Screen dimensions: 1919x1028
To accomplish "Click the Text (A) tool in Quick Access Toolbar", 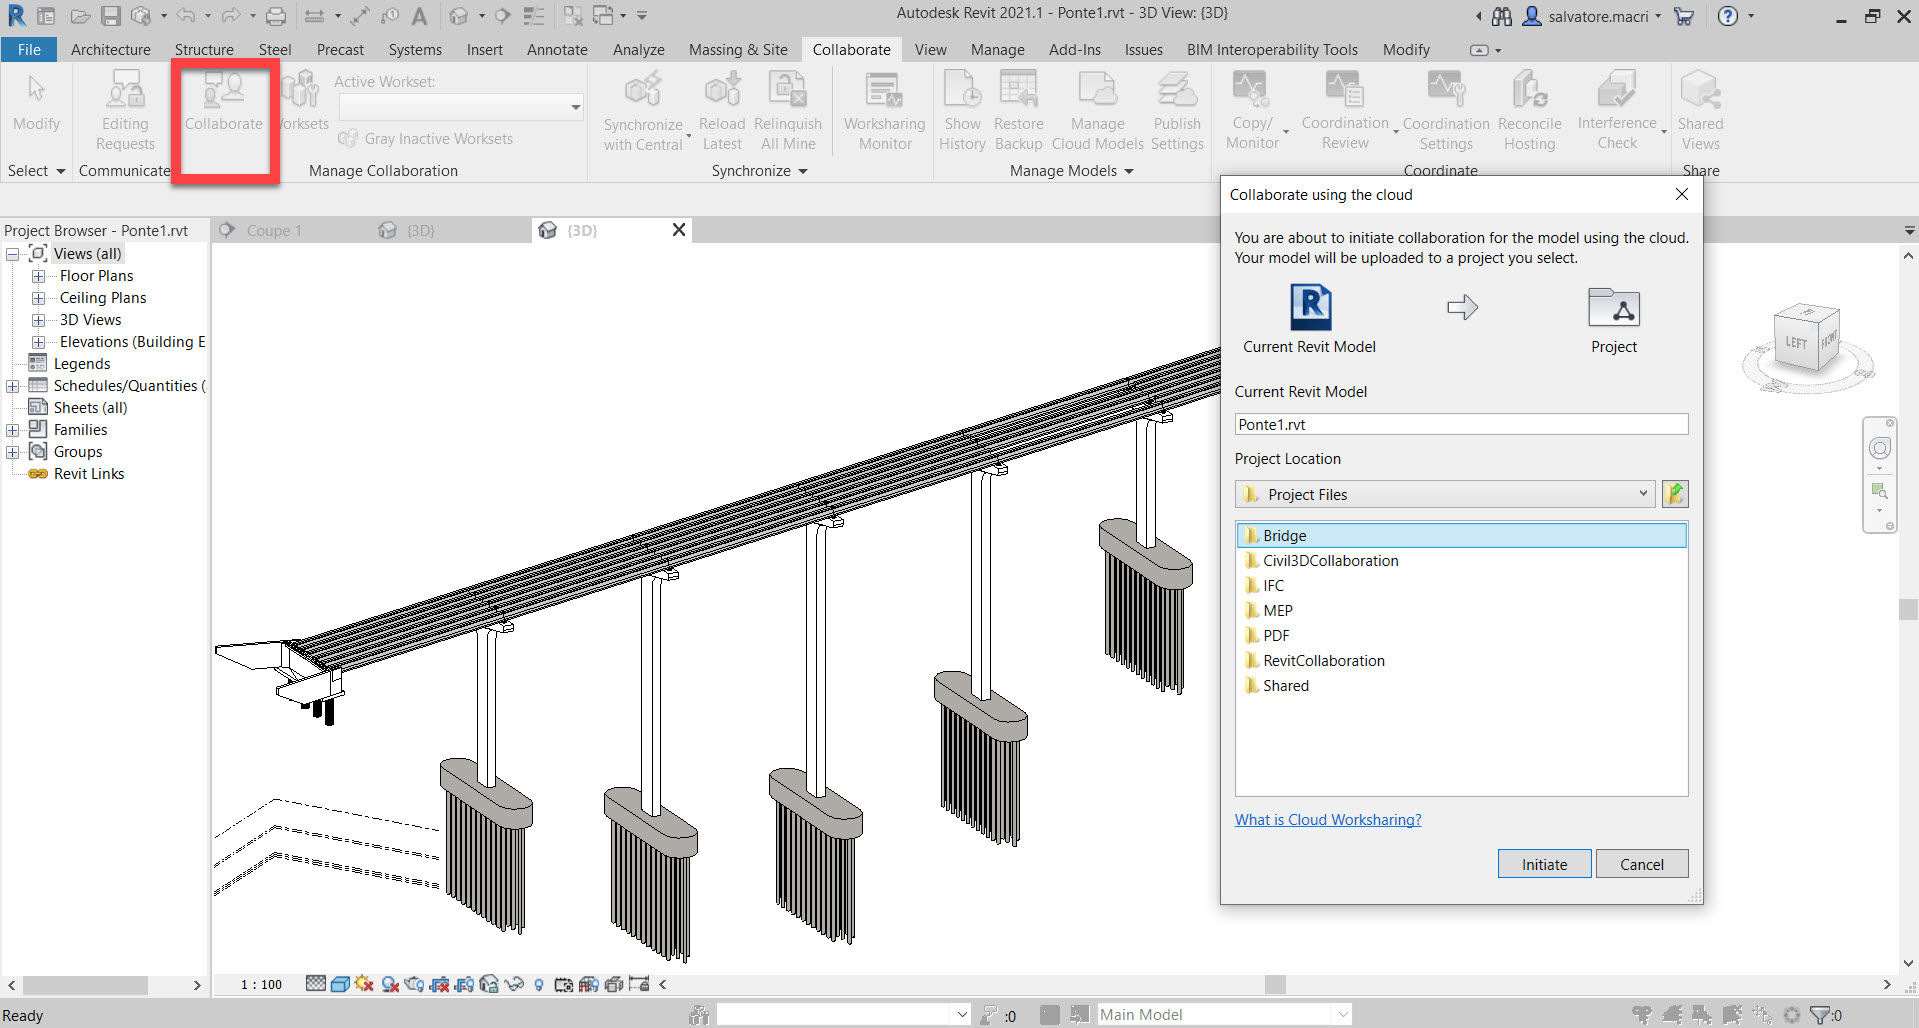I will click(419, 16).
